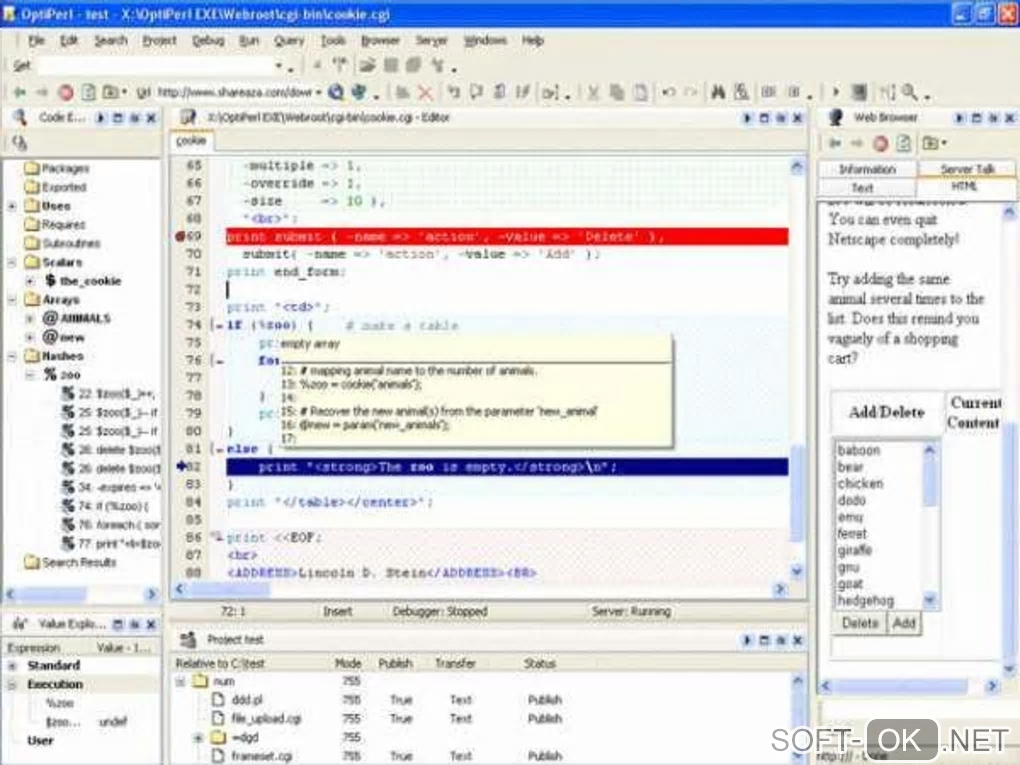Click the Delete button in web page

[x=860, y=623]
